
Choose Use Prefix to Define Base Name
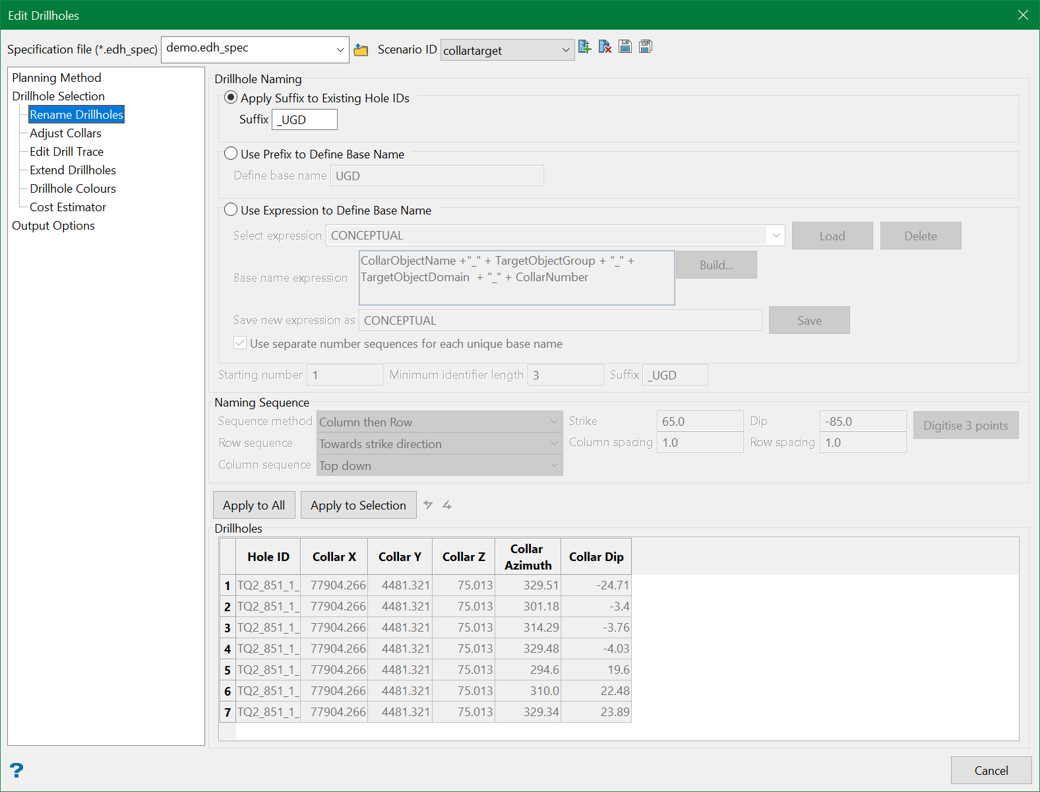pyautogui.click(x=231, y=154)
